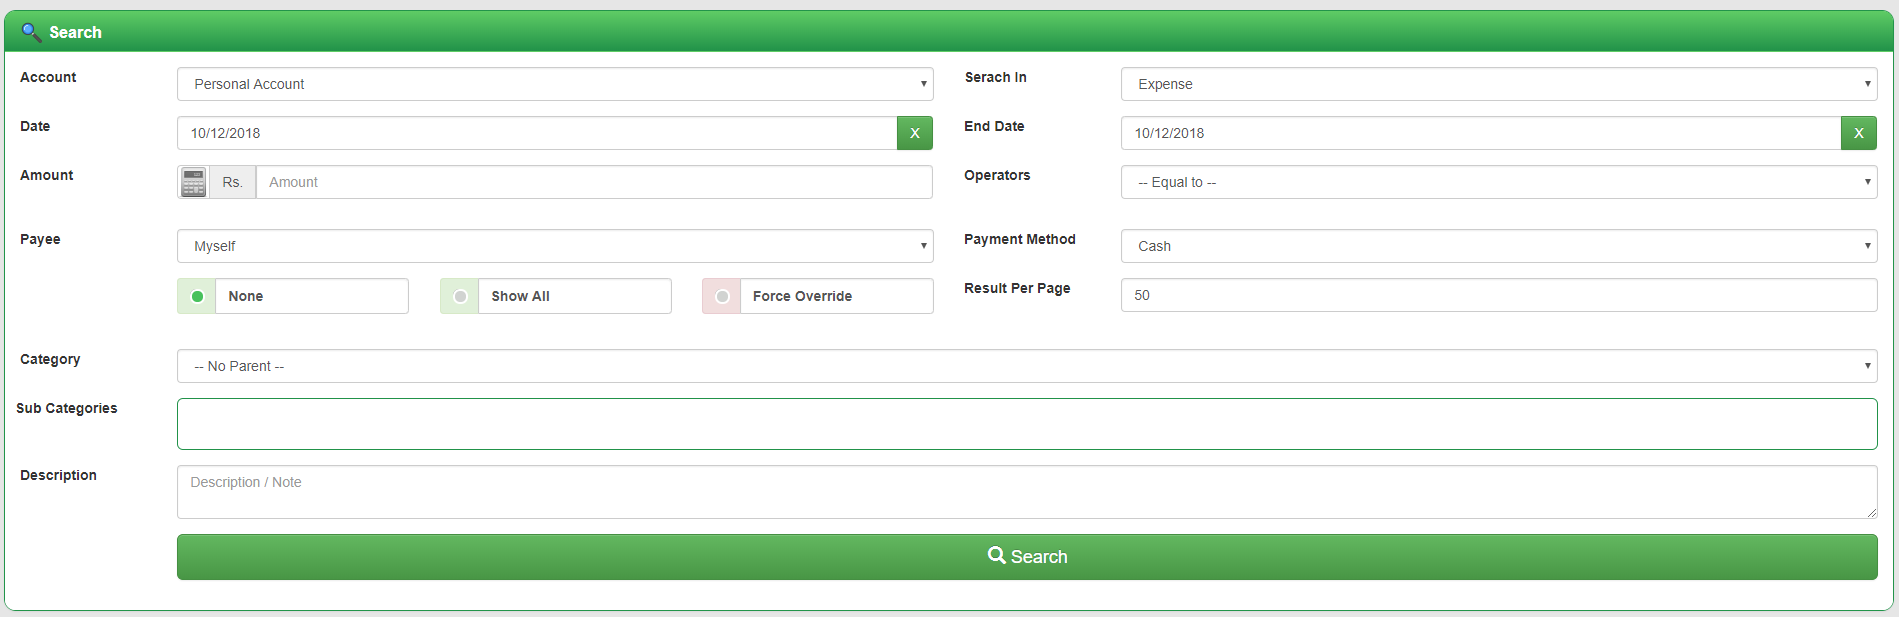Clear the End Date with X button

[1858, 133]
